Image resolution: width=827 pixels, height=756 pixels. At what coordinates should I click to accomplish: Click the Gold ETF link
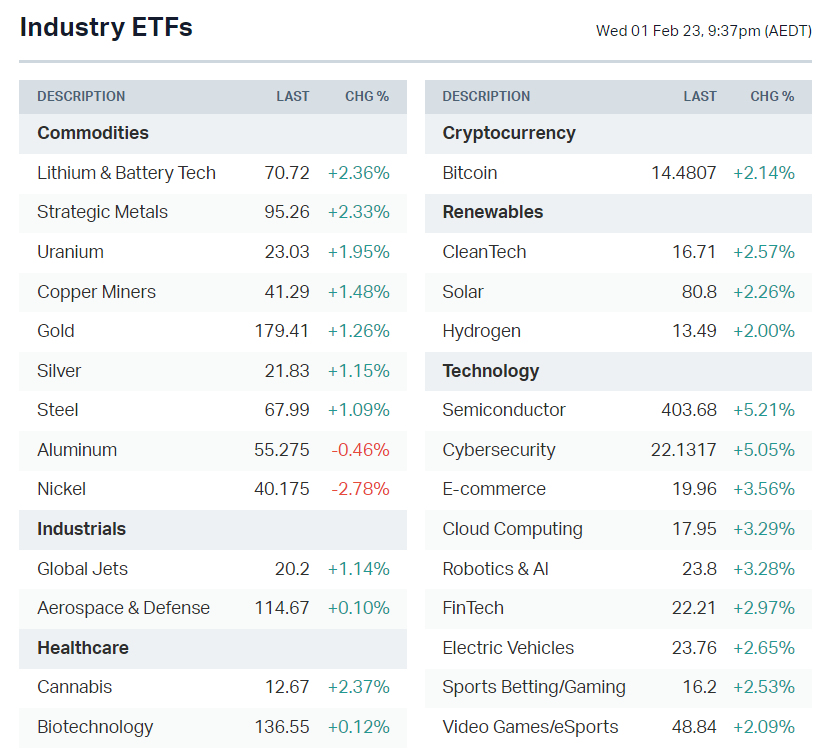pos(56,331)
